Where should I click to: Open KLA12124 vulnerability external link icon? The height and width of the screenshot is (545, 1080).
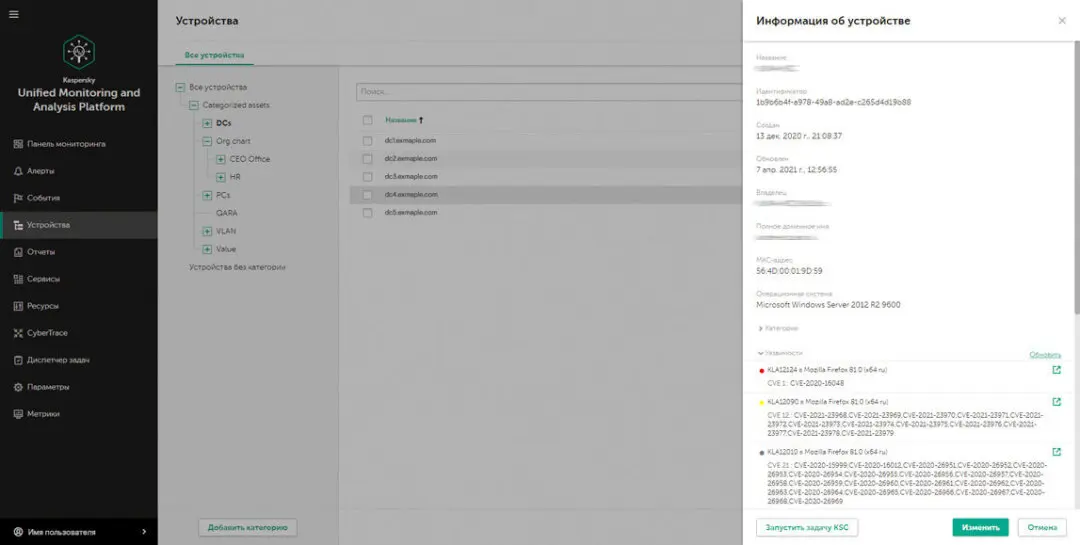(x=1057, y=371)
